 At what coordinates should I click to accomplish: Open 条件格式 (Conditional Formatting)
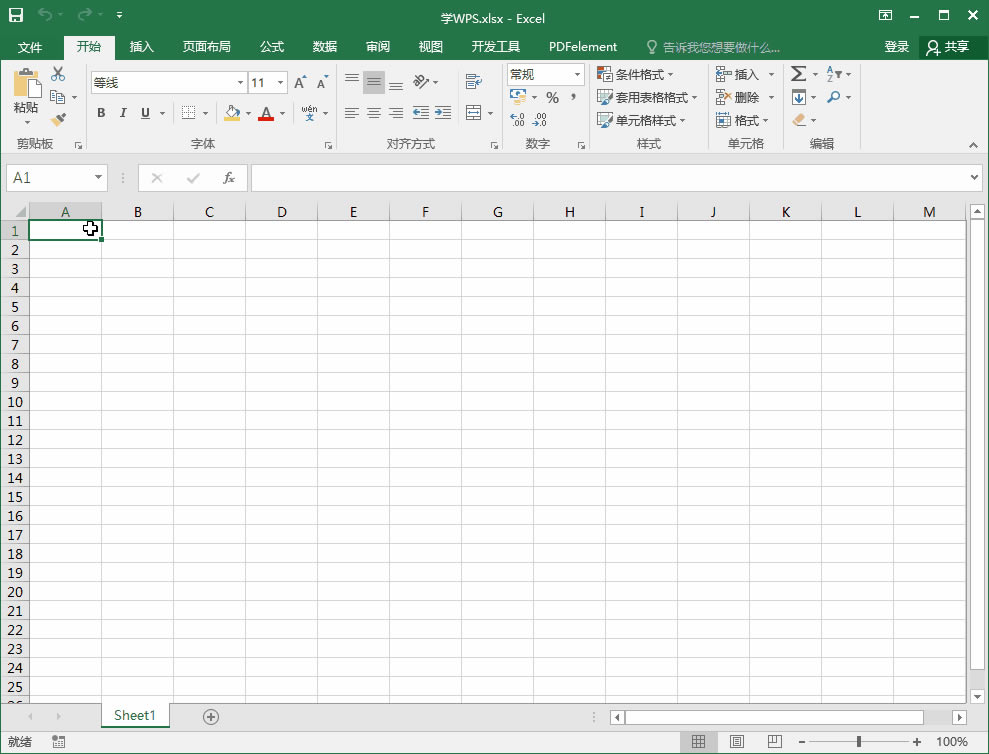639,73
